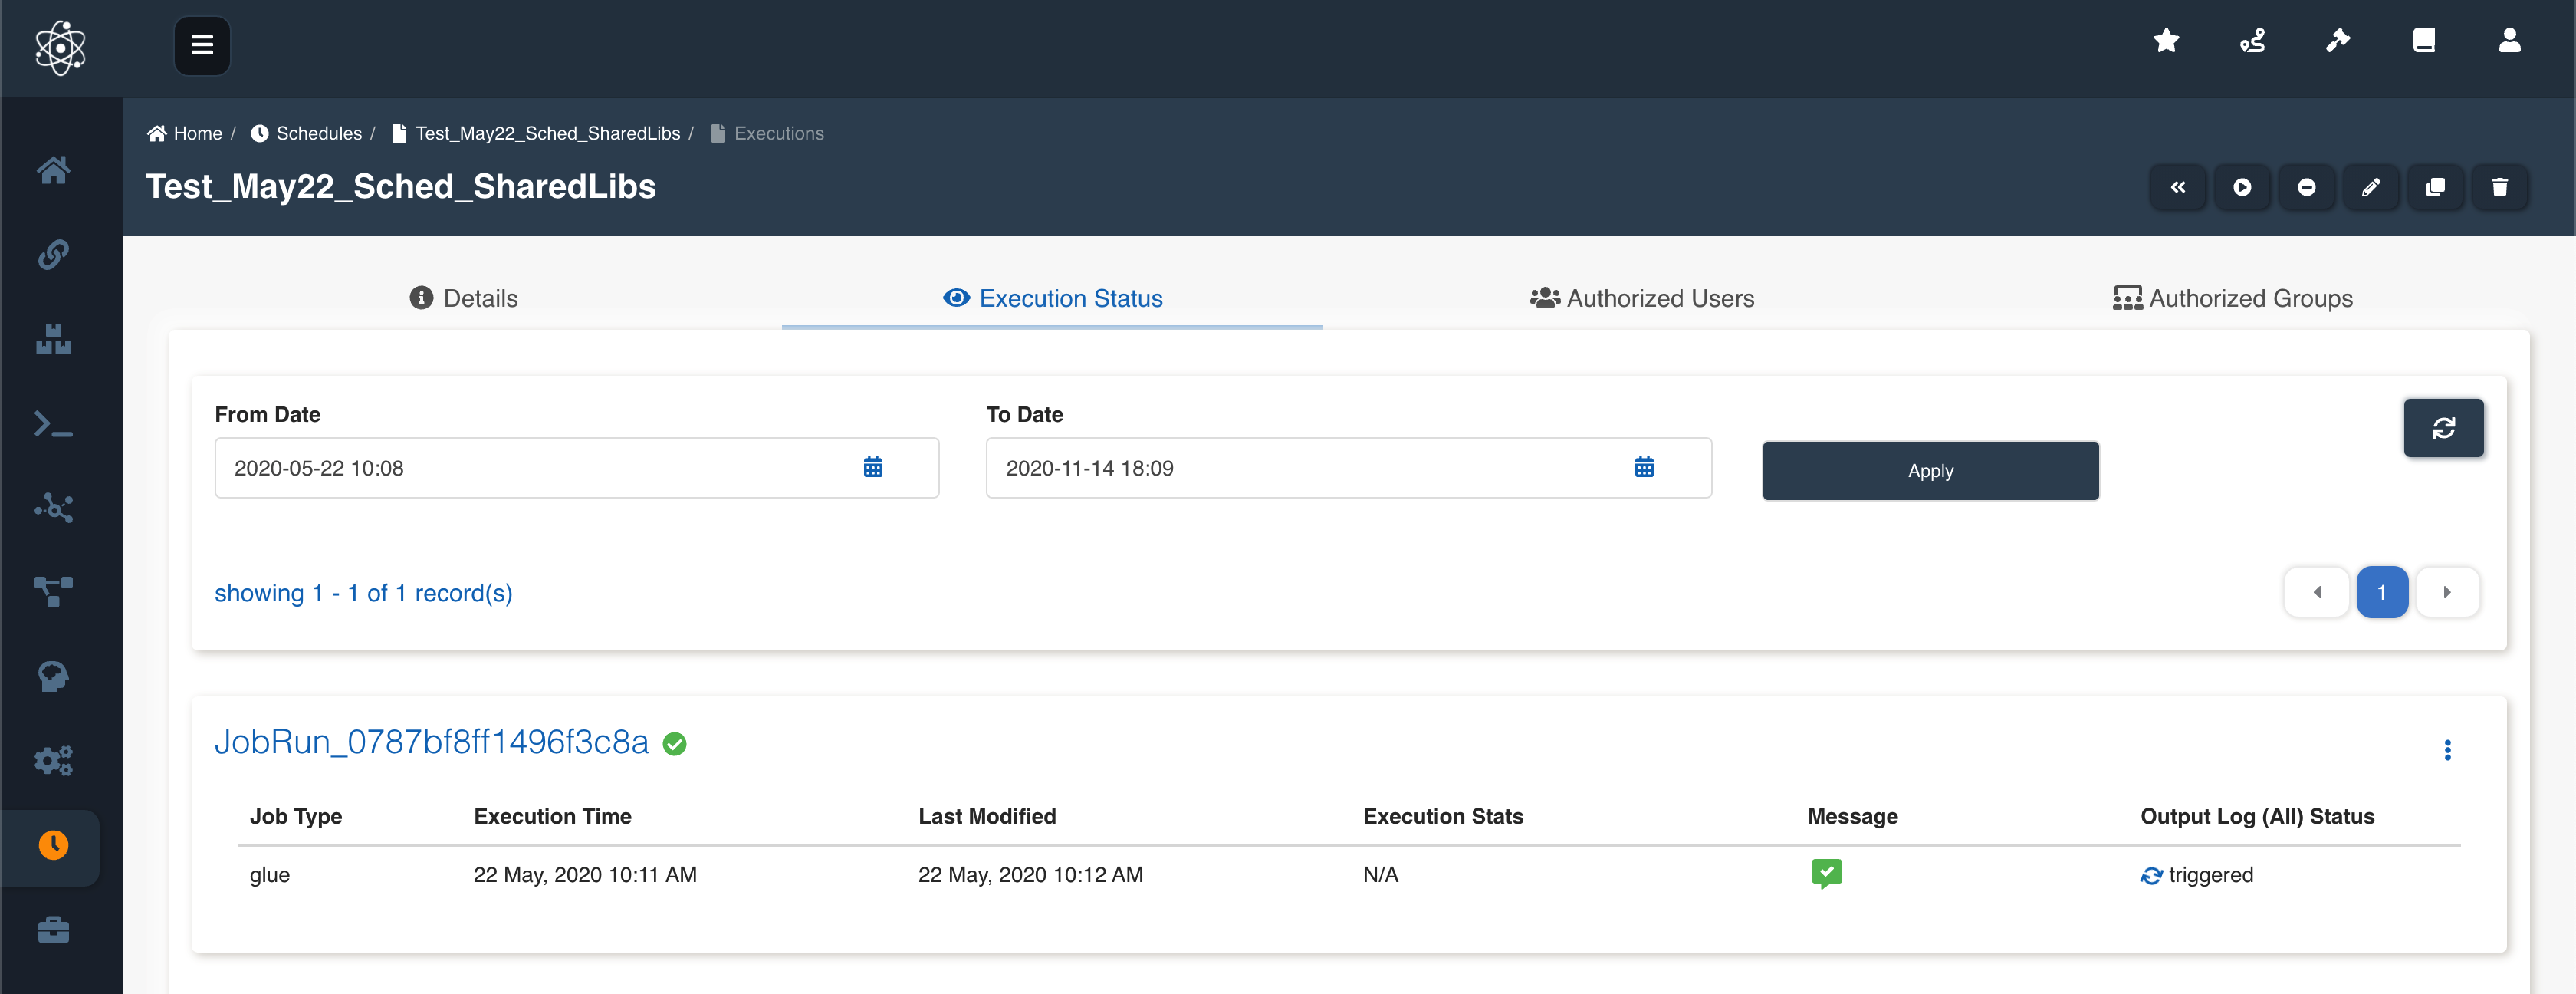Duplicate the schedule via the copy icon
2576x994 pixels.
pyautogui.click(x=2437, y=187)
